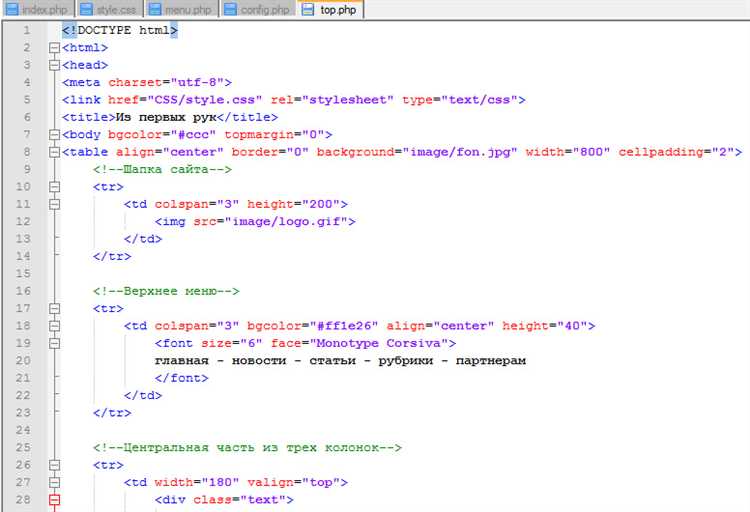Screen dimensions: 750x512
Task: Fold the first tr block on line 10
Action: pos(54,187)
